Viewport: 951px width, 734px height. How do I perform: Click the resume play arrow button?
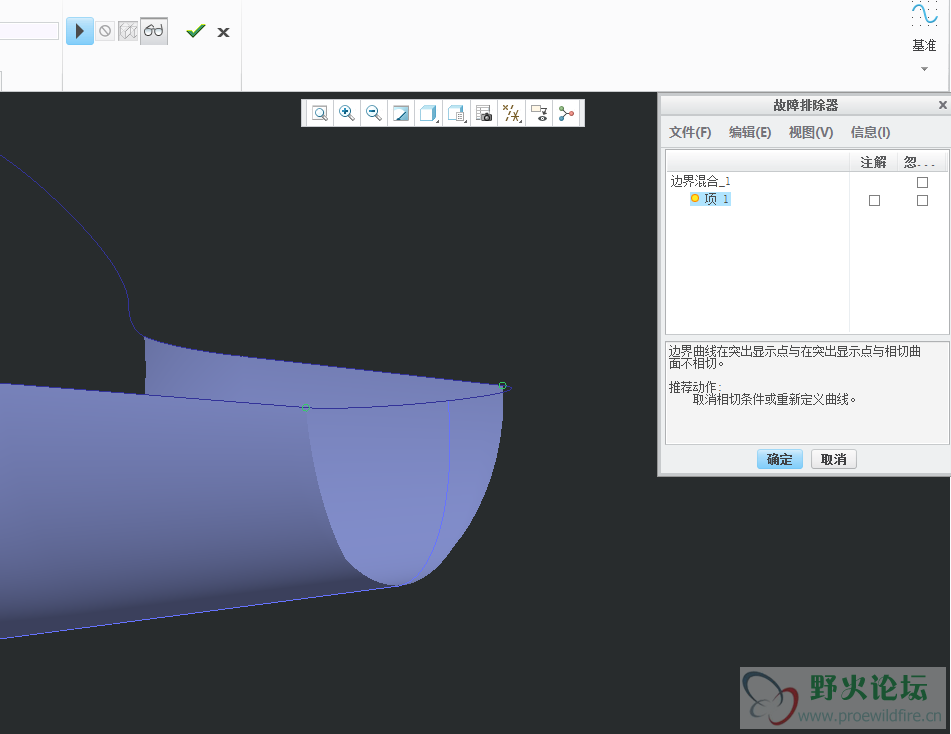(x=79, y=31)
